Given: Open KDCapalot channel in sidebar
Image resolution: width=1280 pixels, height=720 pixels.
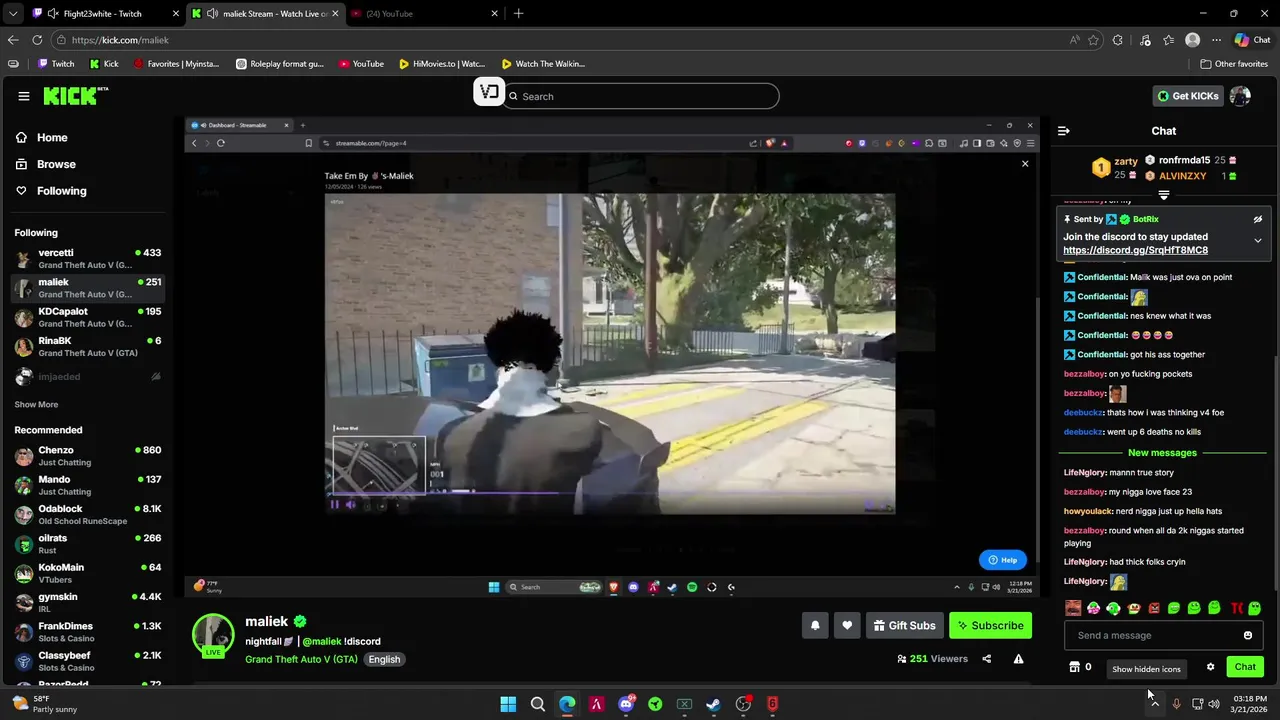Looking at the screenshot, I should tap(87, 317).
